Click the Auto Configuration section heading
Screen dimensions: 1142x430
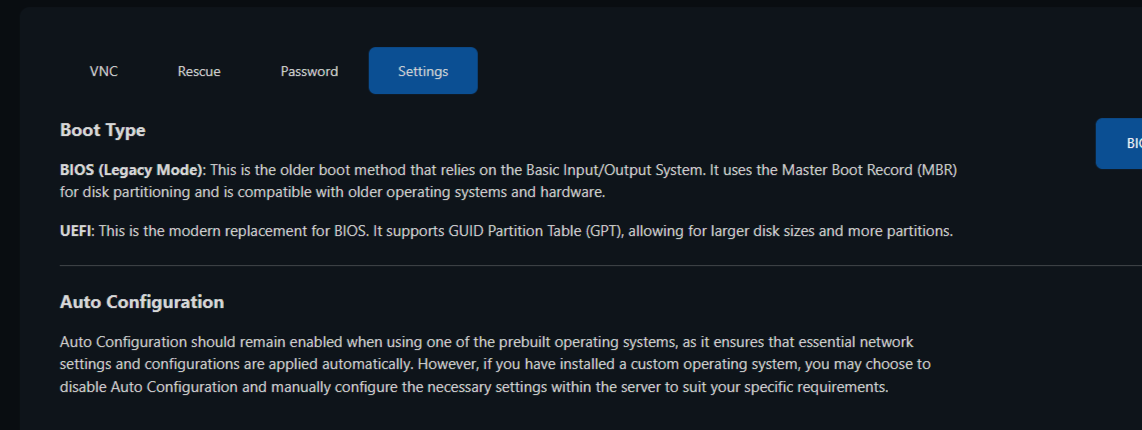tap(142, 302)
